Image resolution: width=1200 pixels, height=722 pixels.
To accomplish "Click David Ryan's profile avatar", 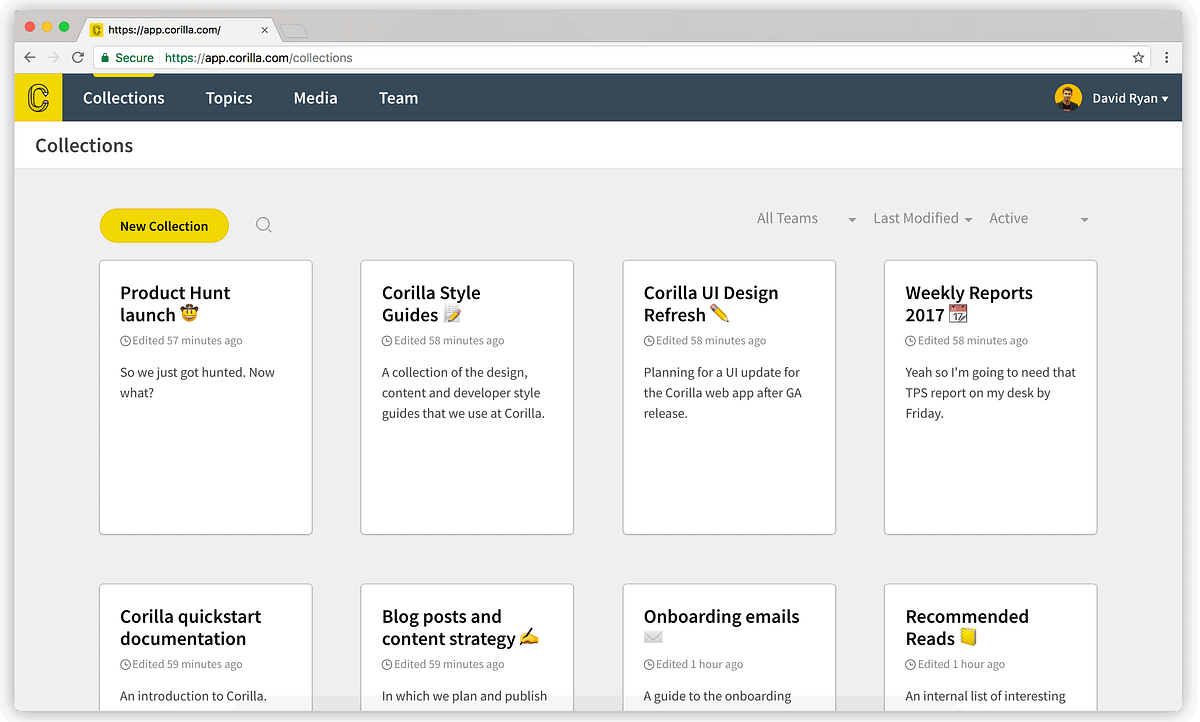I will pyautogui.click(x=1068, y=97).
